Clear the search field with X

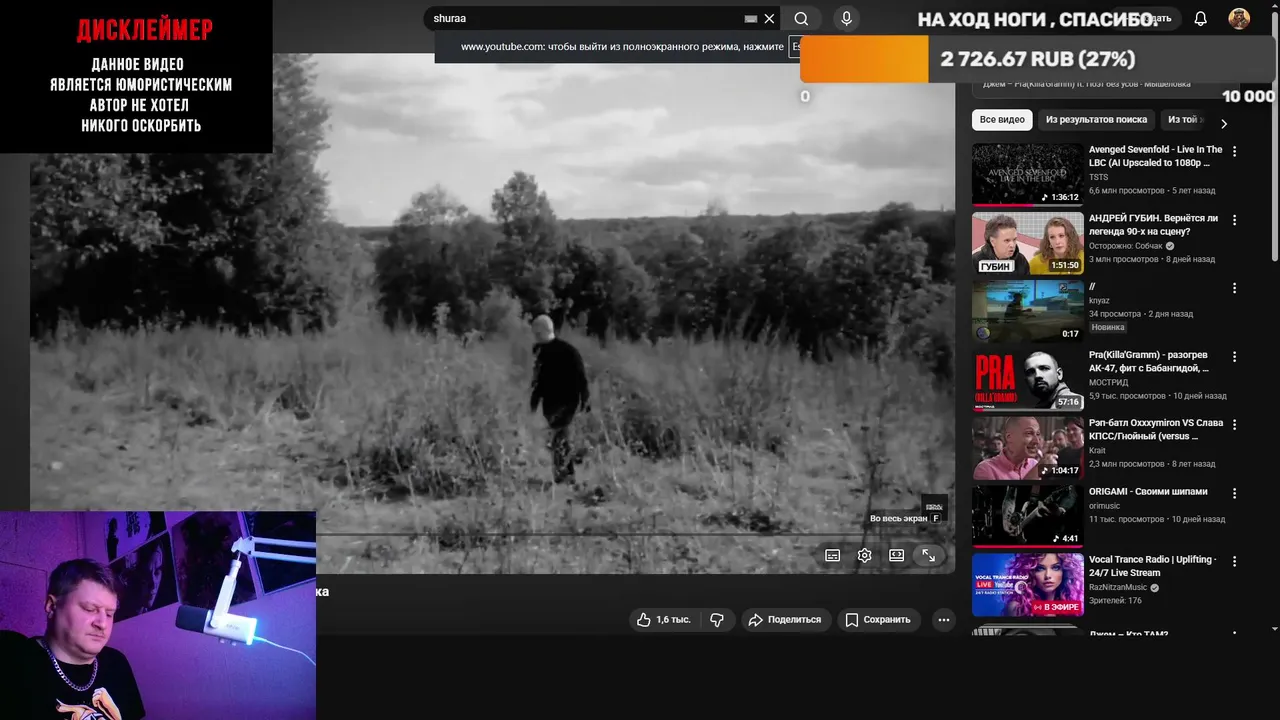[x=769, y=18]
